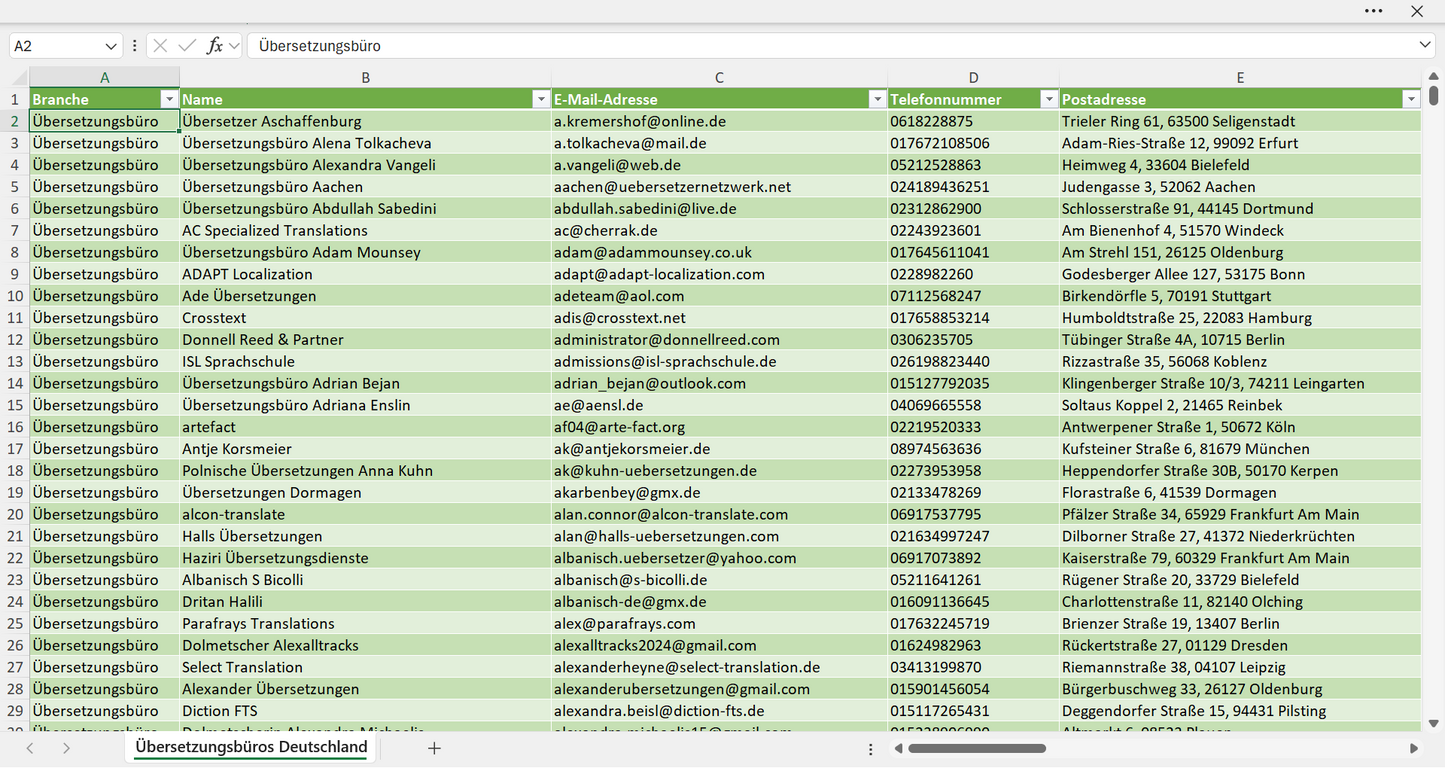Select cell Haziri Übersetzungsdienste
The width and height of the screenshot is (1445, 768).
coord(366,558)
